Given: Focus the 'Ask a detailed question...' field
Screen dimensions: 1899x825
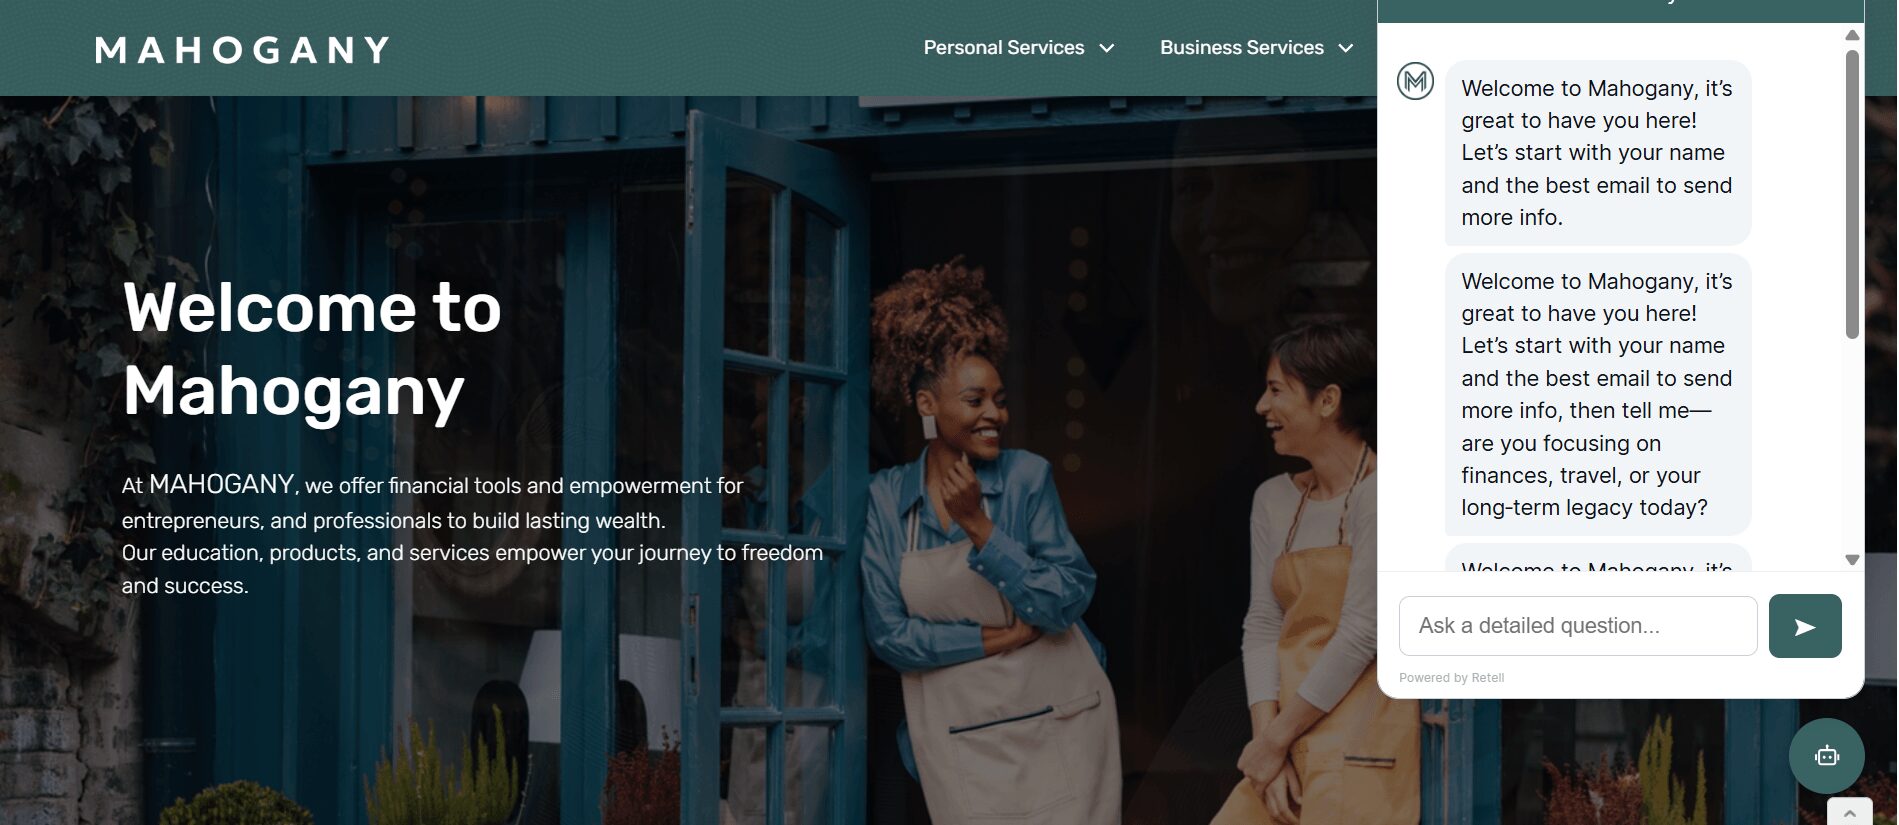Looking at the screenshot, I should (1577, 626).
